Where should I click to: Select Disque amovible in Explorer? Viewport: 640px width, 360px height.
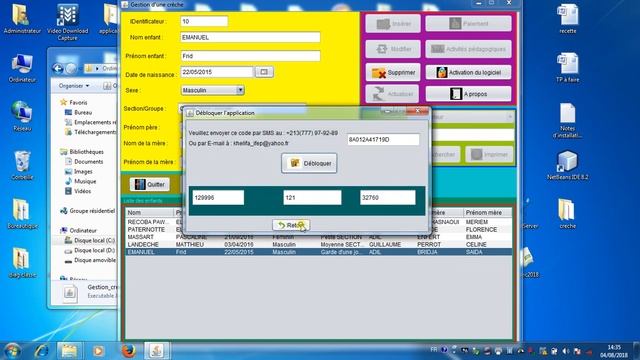90,260
